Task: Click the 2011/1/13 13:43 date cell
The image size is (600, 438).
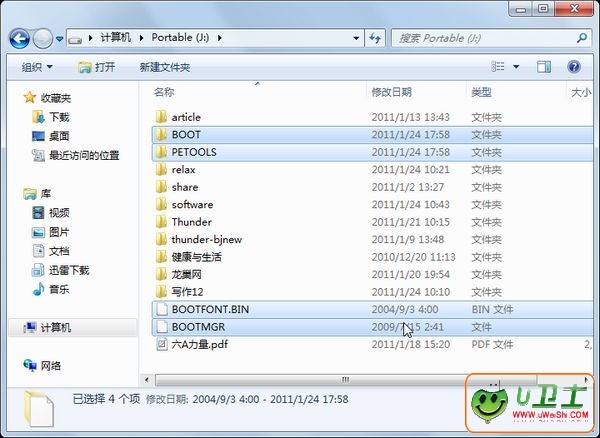Action: [x=411, y=117]
